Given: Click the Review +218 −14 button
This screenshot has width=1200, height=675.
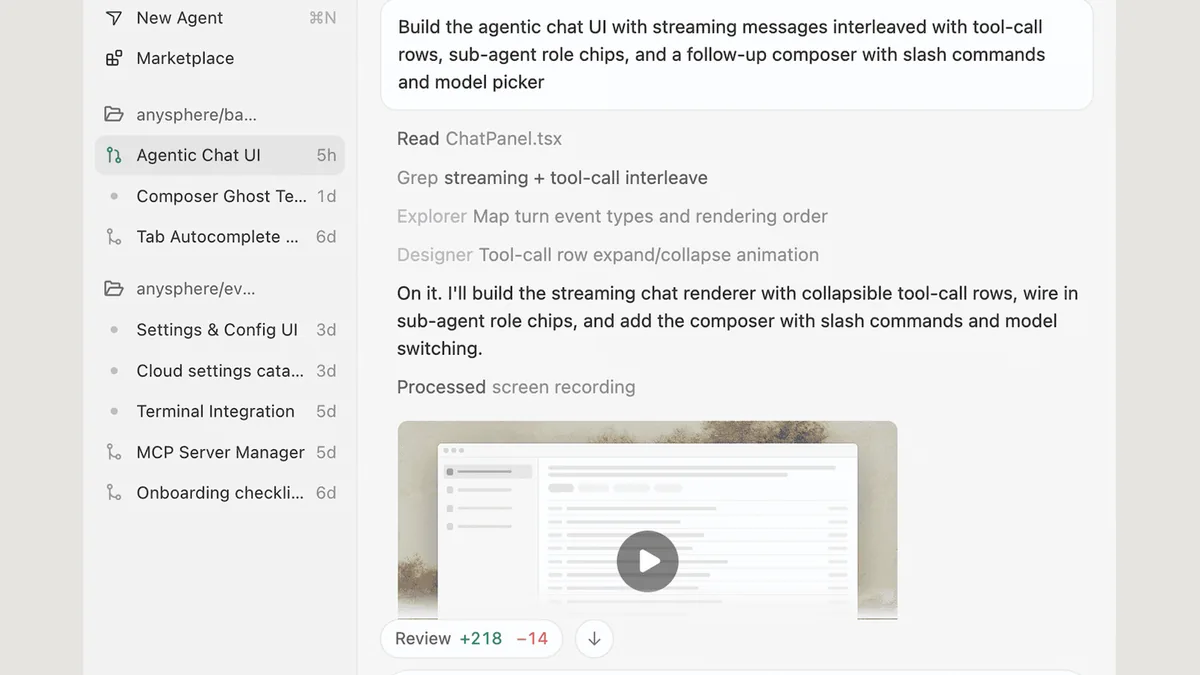Looking at the screenshot, I should (x=471, y=639).
